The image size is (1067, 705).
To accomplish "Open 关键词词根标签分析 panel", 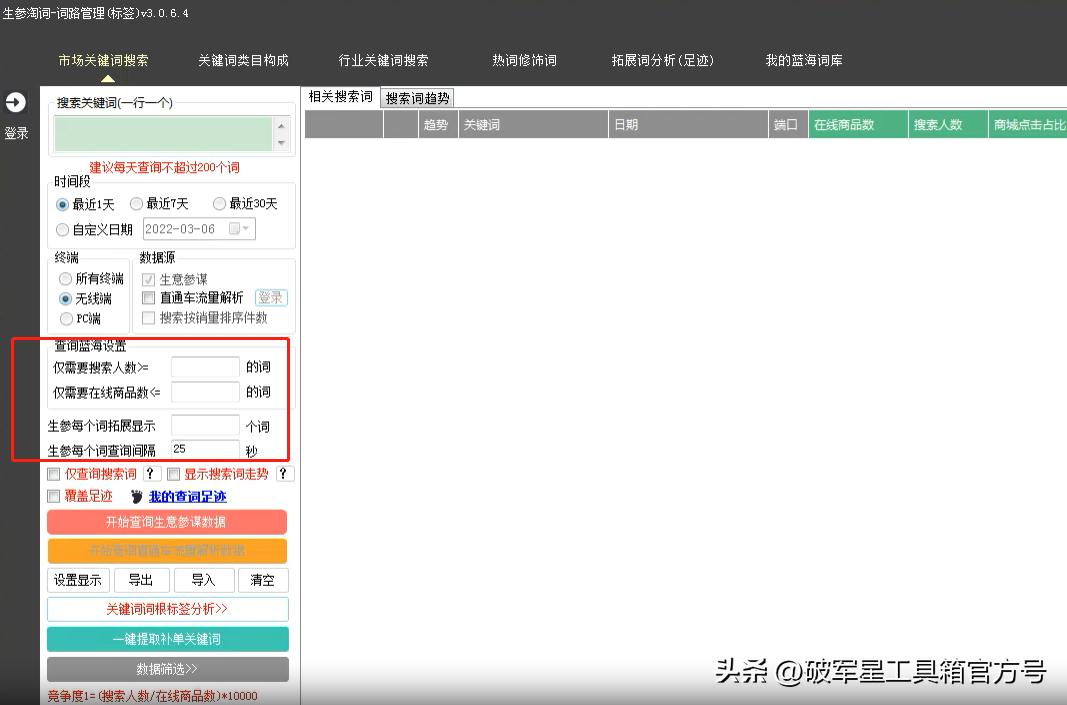I will (167, 608).
